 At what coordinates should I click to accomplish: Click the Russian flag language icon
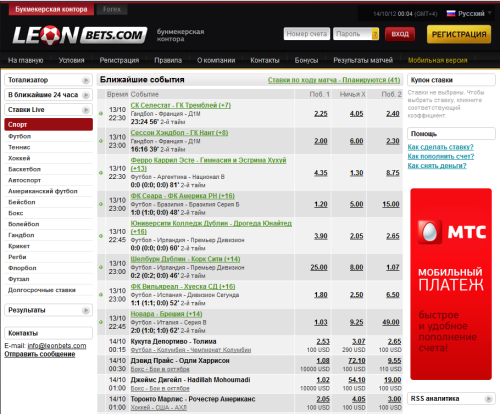[451, 13]
